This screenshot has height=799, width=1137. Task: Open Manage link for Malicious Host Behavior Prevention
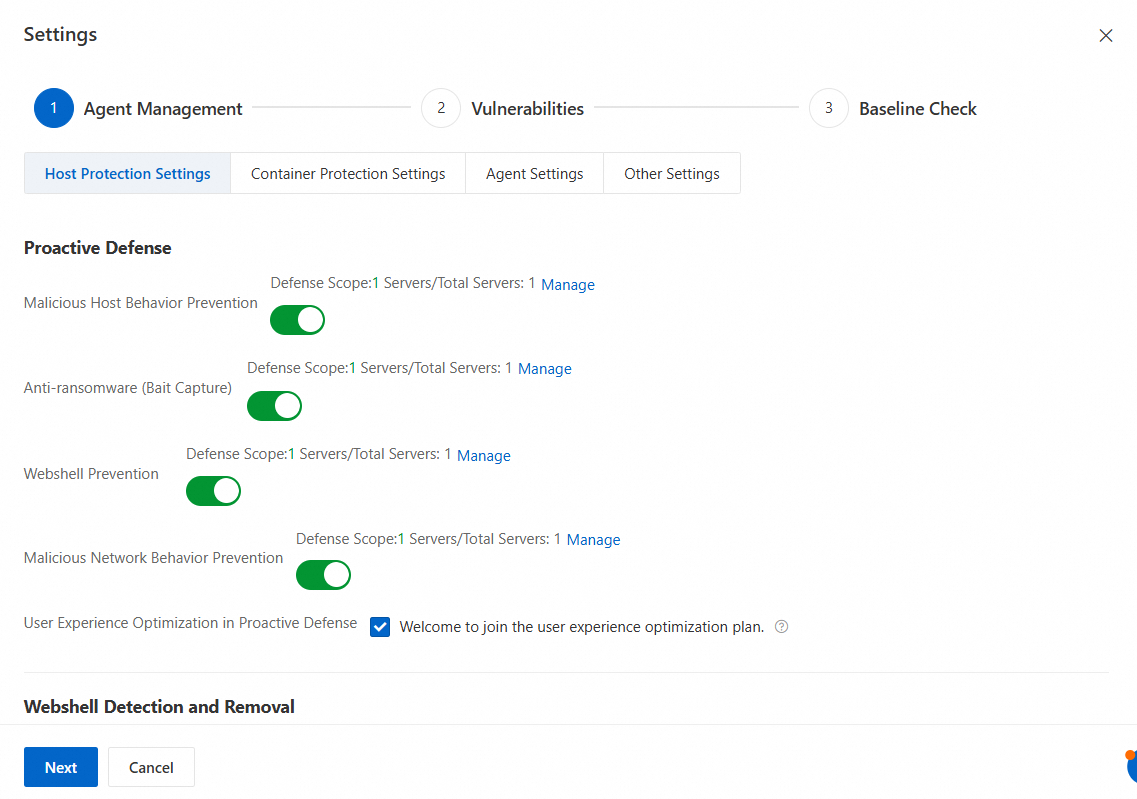[568, 285]
